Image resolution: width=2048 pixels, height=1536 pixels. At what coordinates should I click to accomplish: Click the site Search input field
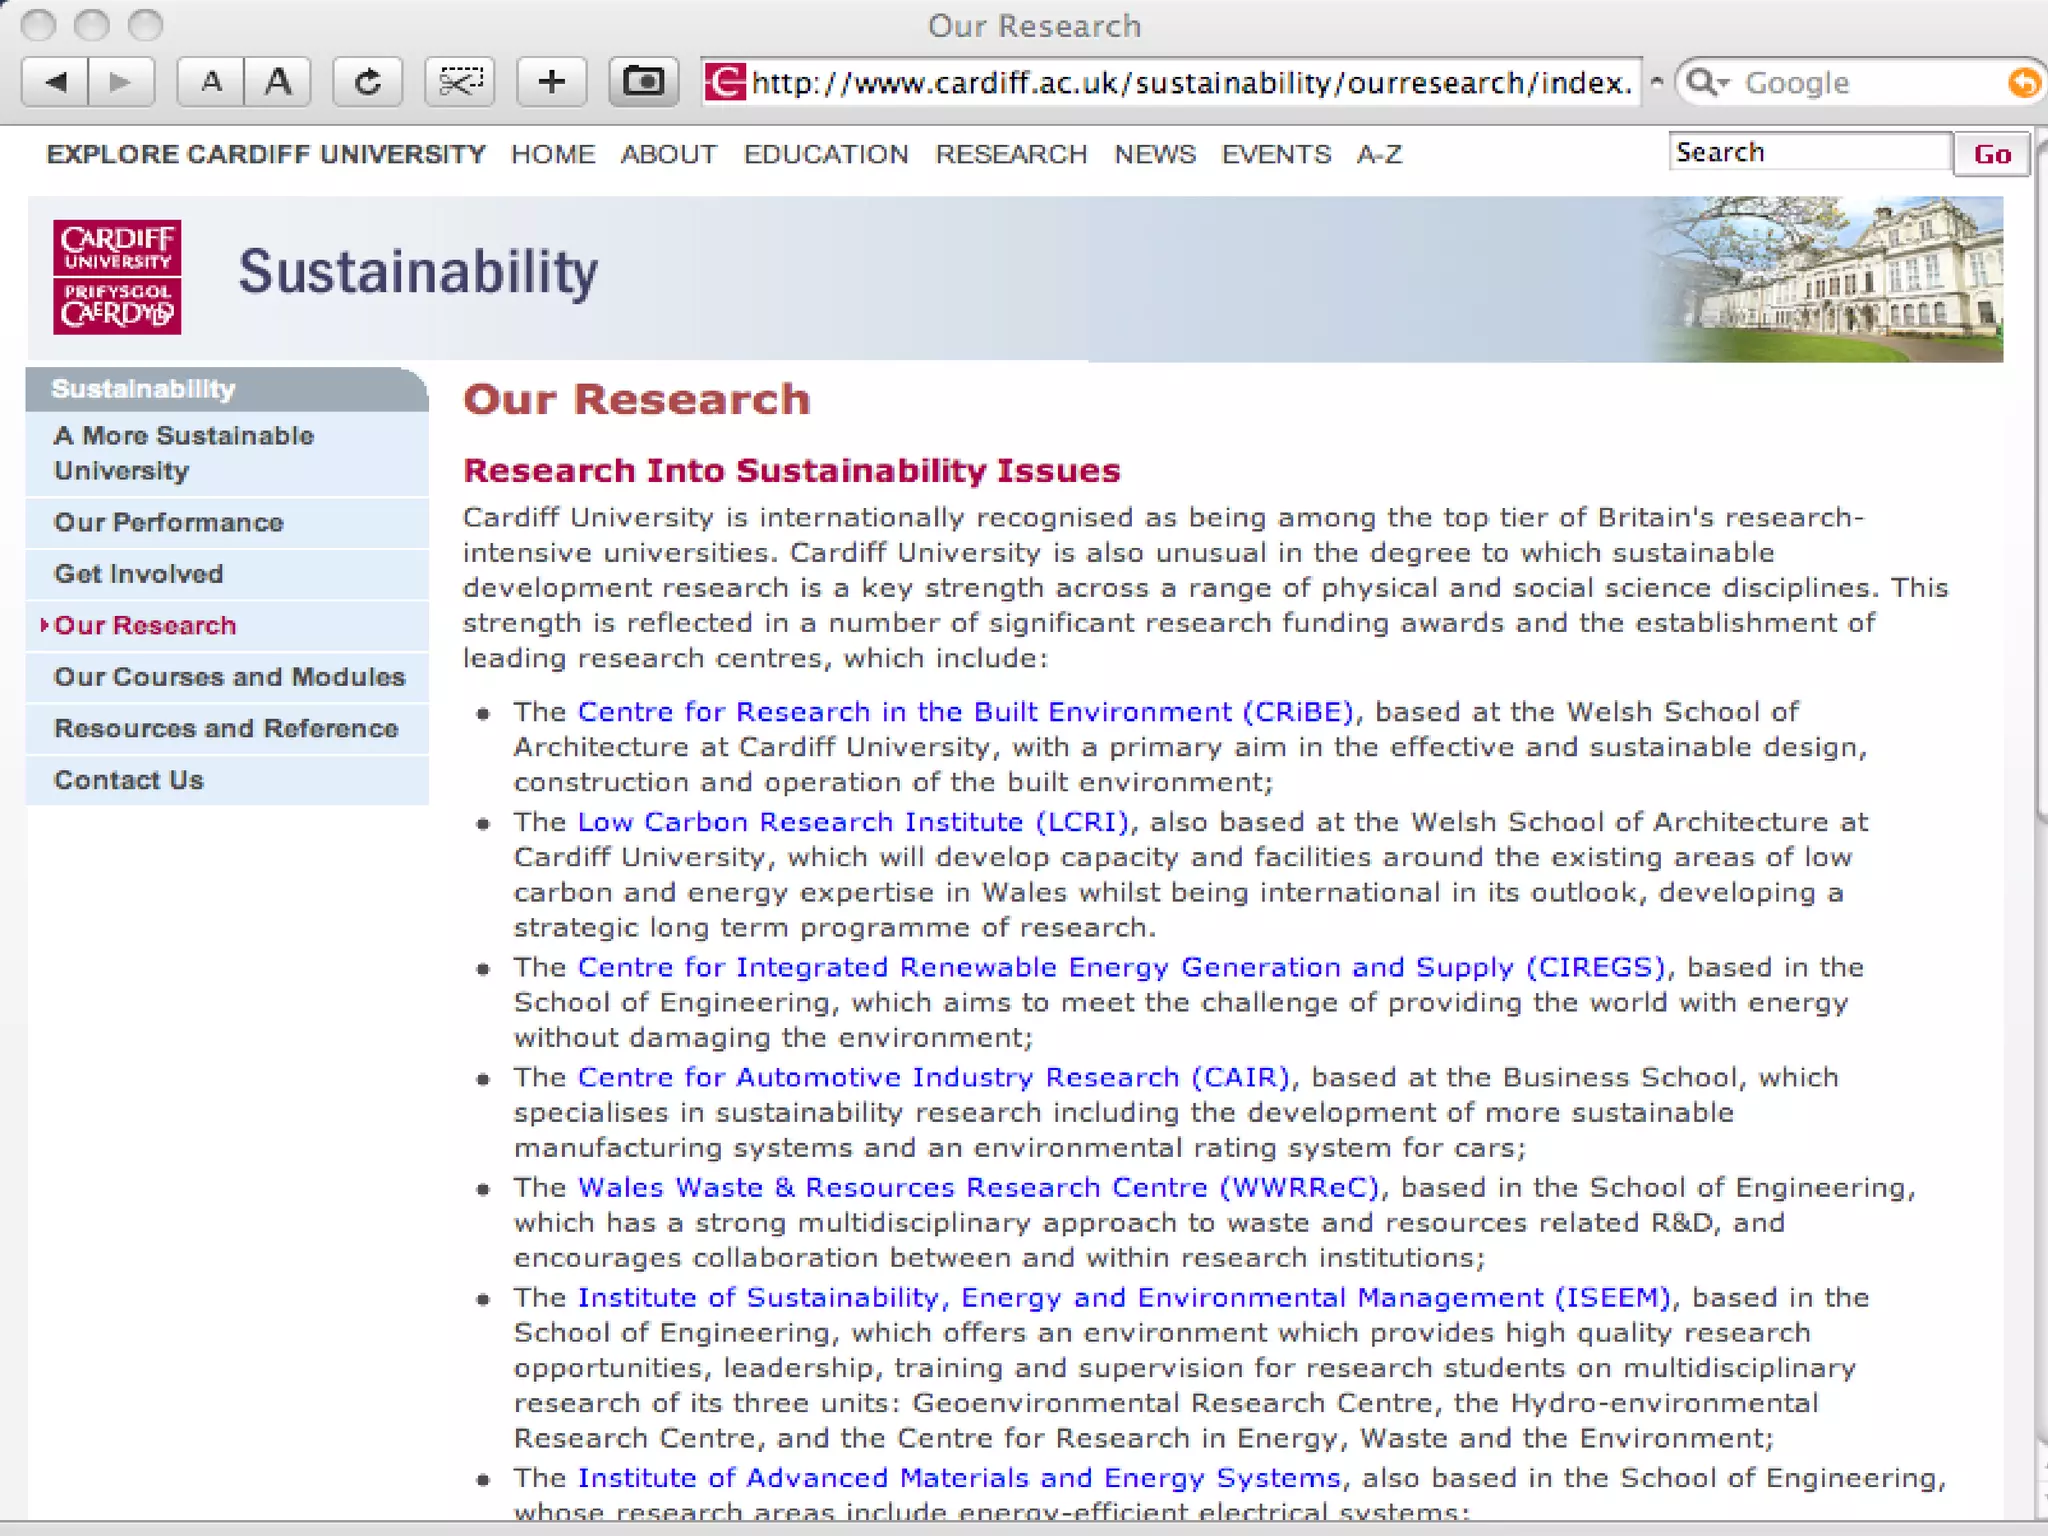(1808, 152)
